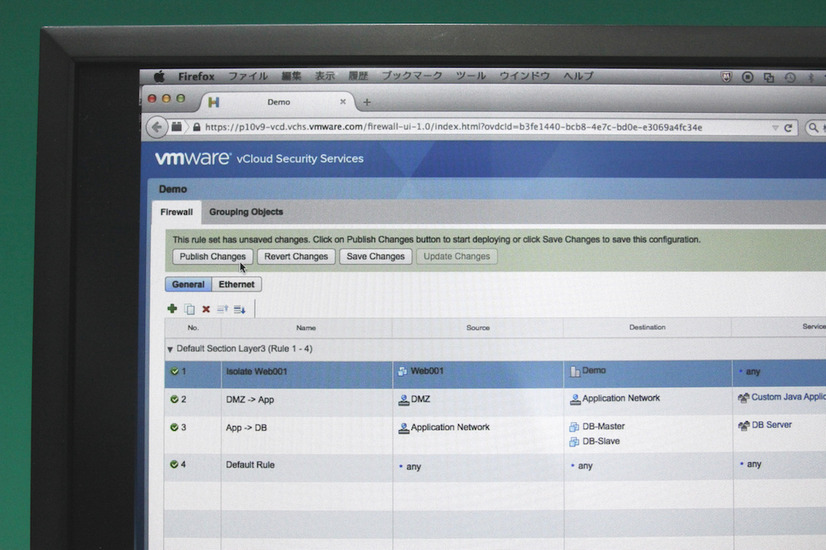The width and height of the screenshot is (826, 550).
Task: Click the padlock icon in address bar
Action: tap(196, 127)
